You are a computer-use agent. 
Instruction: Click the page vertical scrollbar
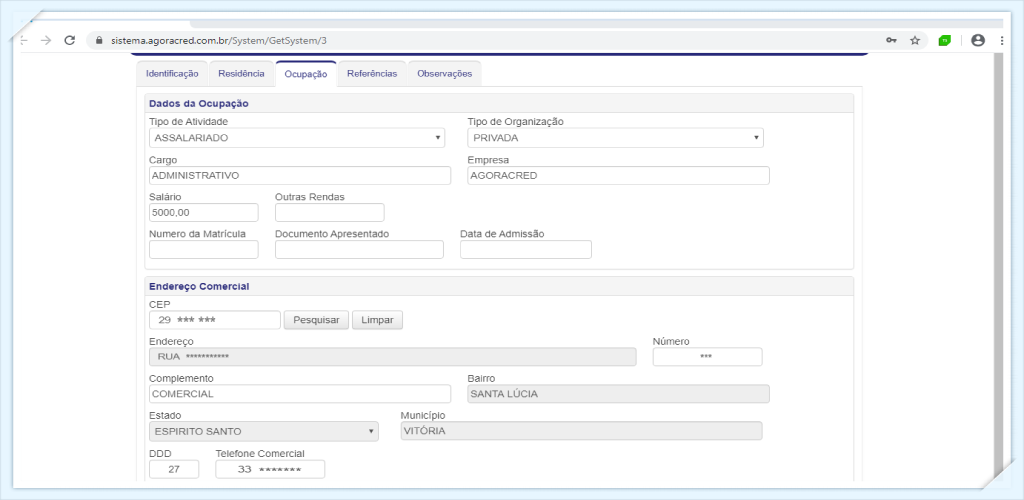[x=998, y=268]
